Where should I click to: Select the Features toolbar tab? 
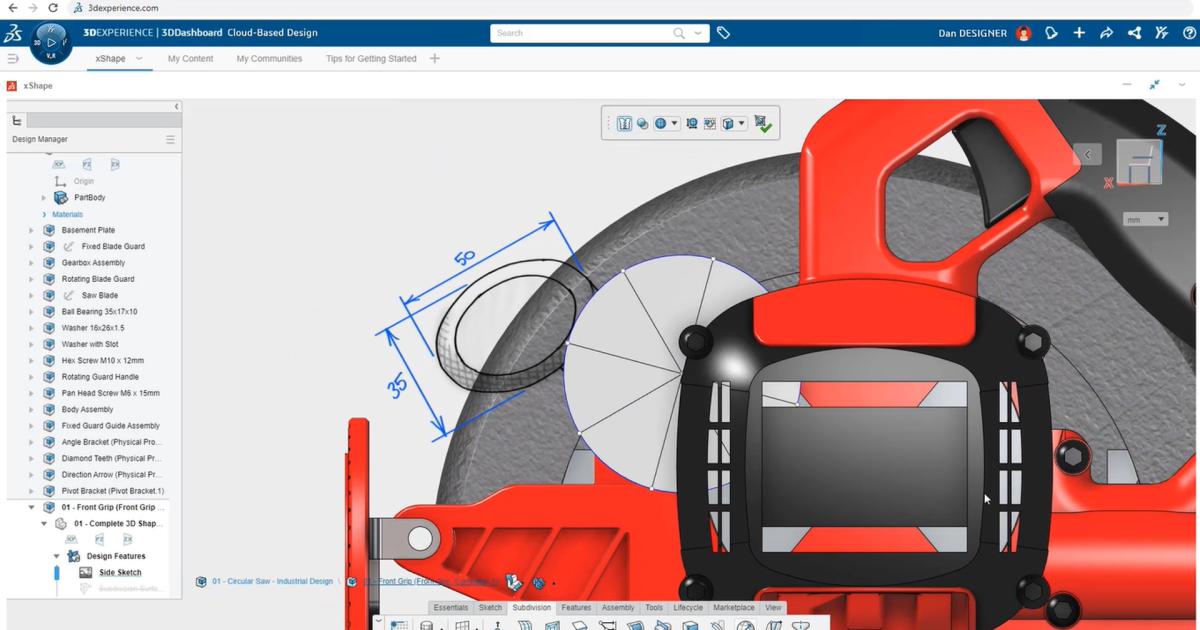click(576, 608)
